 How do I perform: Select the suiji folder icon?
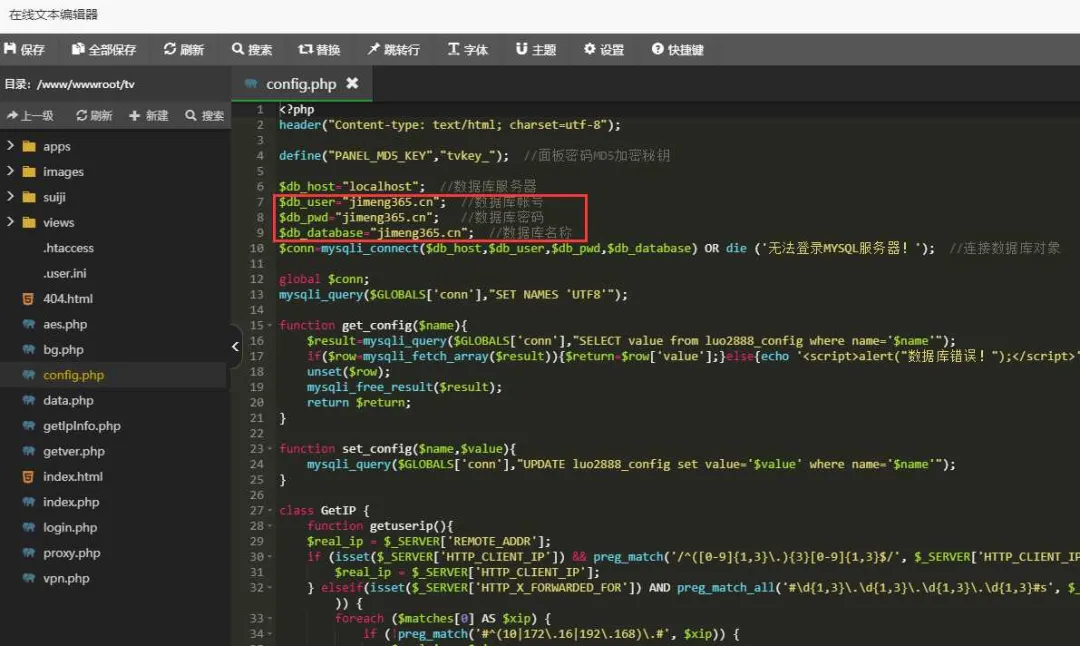point(29,197)
